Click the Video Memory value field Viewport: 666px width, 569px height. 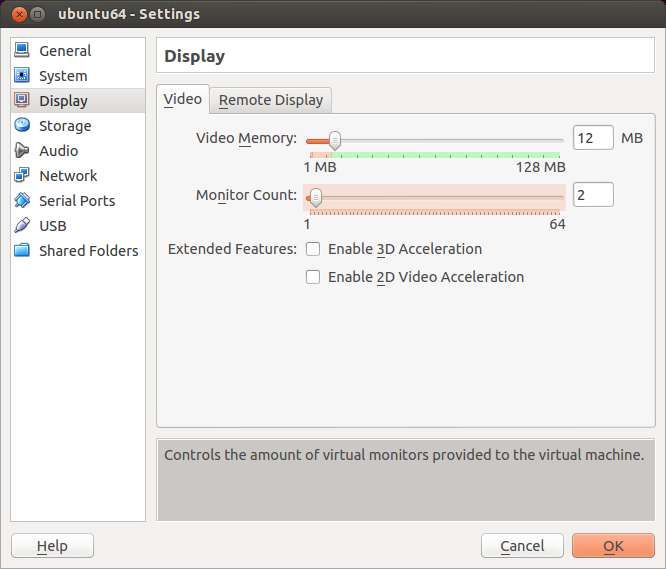(x=593, y=138)
